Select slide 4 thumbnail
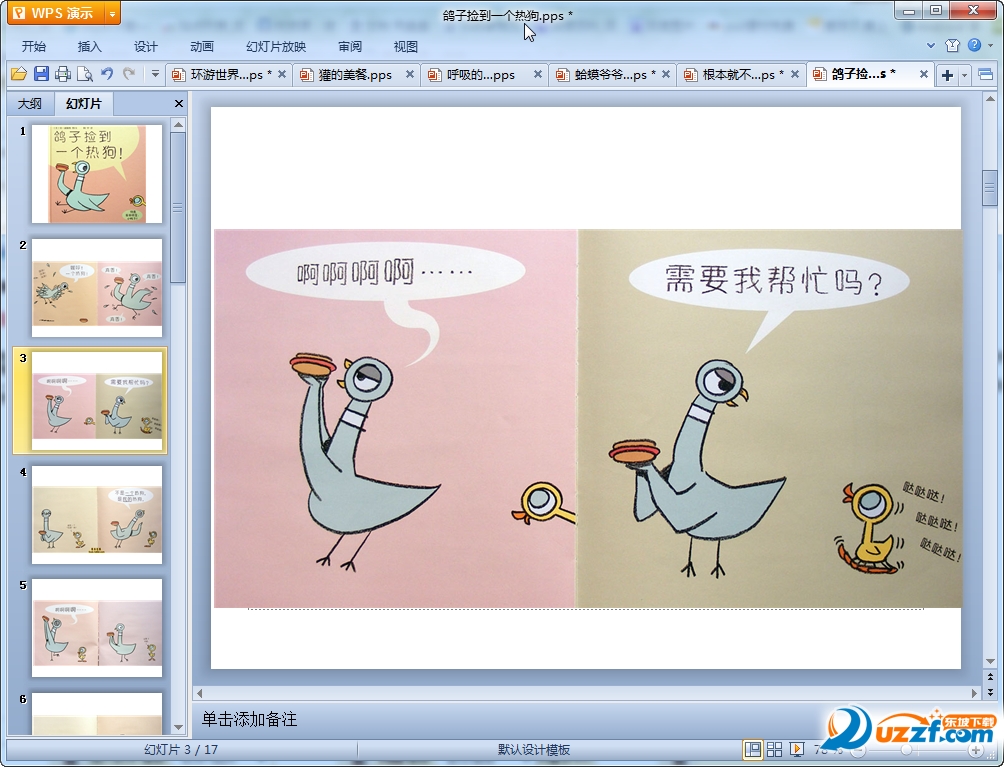Viewport: 1004px width, 767px height. pos(97,515)
